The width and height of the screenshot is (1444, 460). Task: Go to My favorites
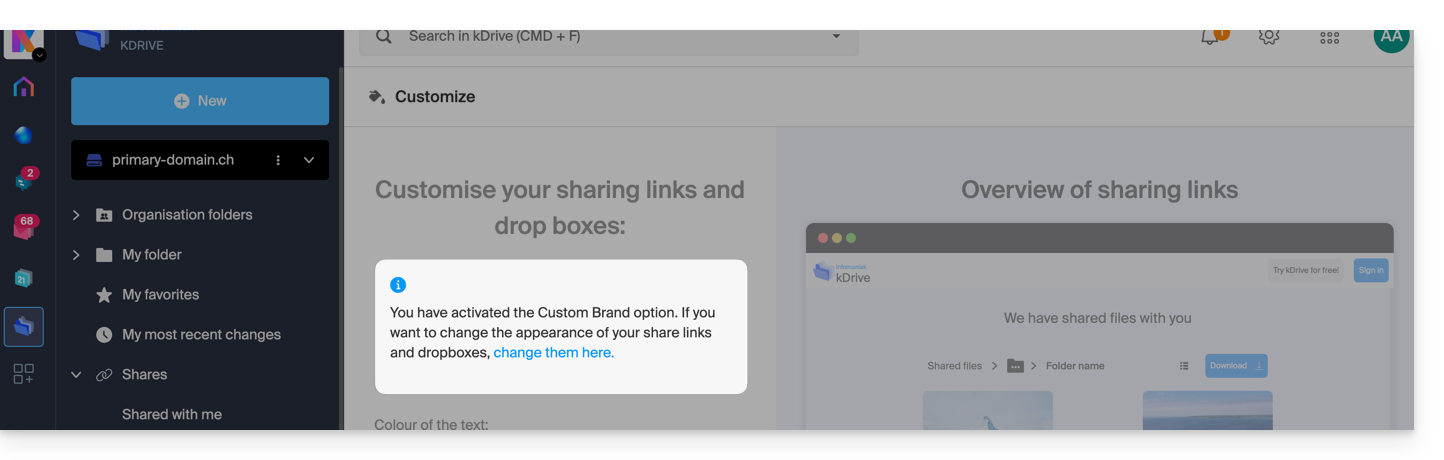click(160, 295)
